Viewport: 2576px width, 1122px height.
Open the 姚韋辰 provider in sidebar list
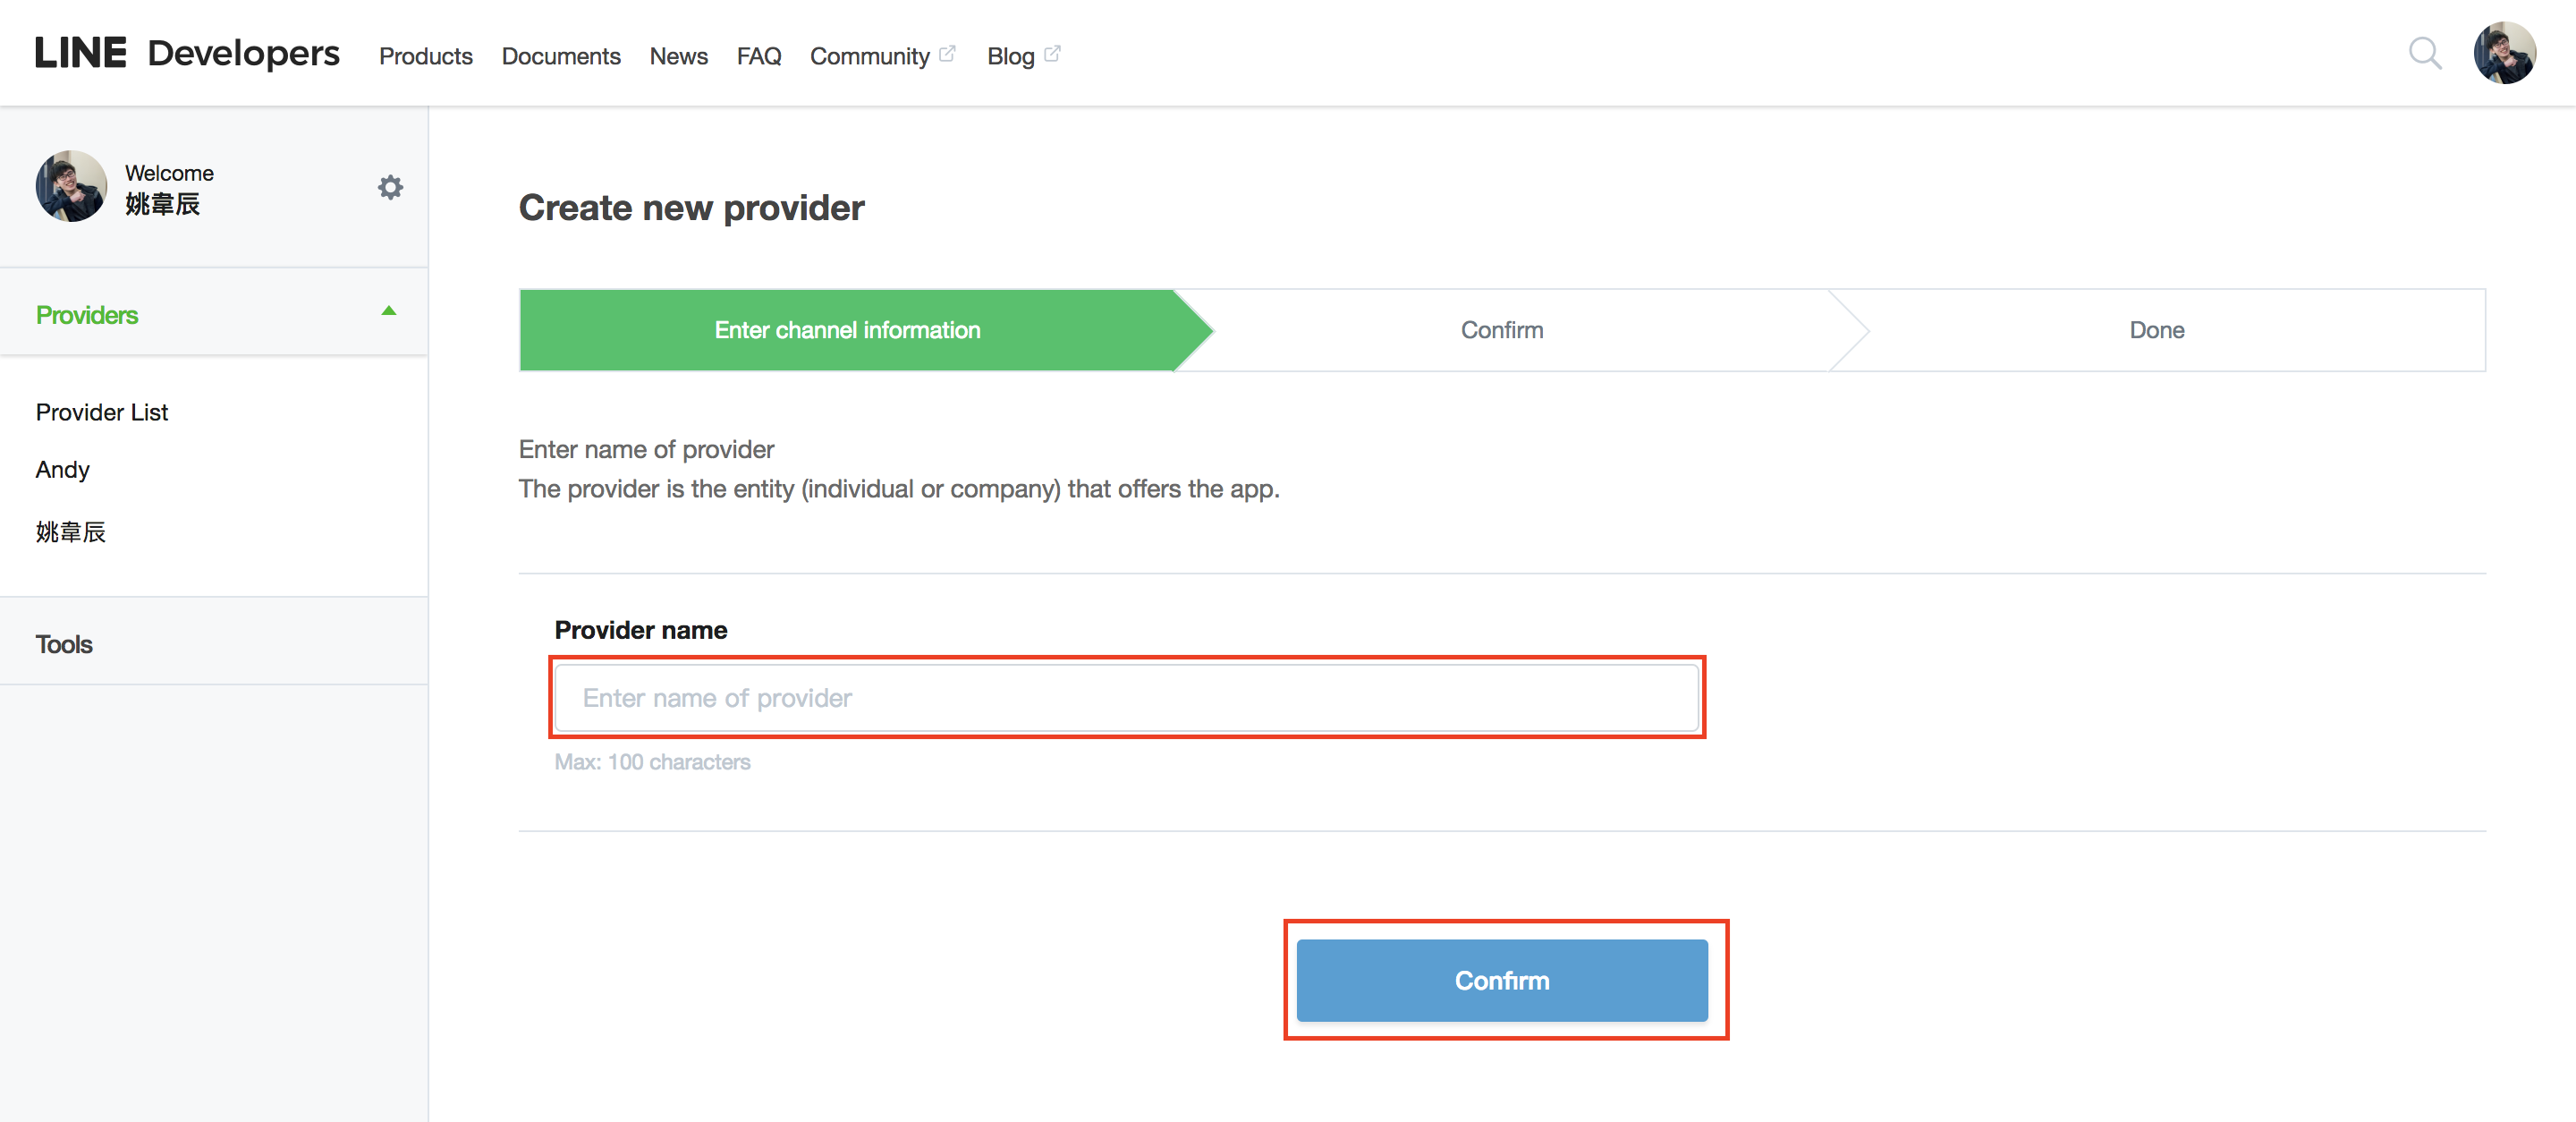click(x=71, y=532)
